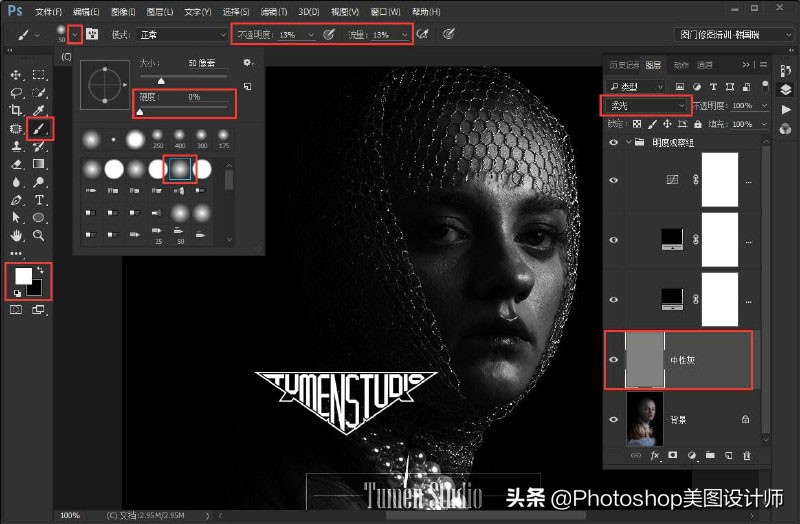
Task: Select the Quick Selection tool
Action: pos(39,93)
